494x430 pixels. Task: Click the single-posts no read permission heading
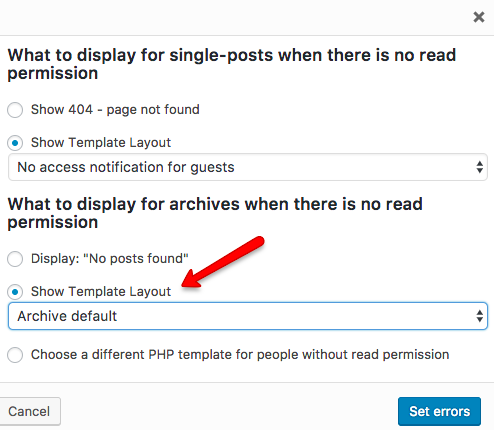click(x=232, y=64)
